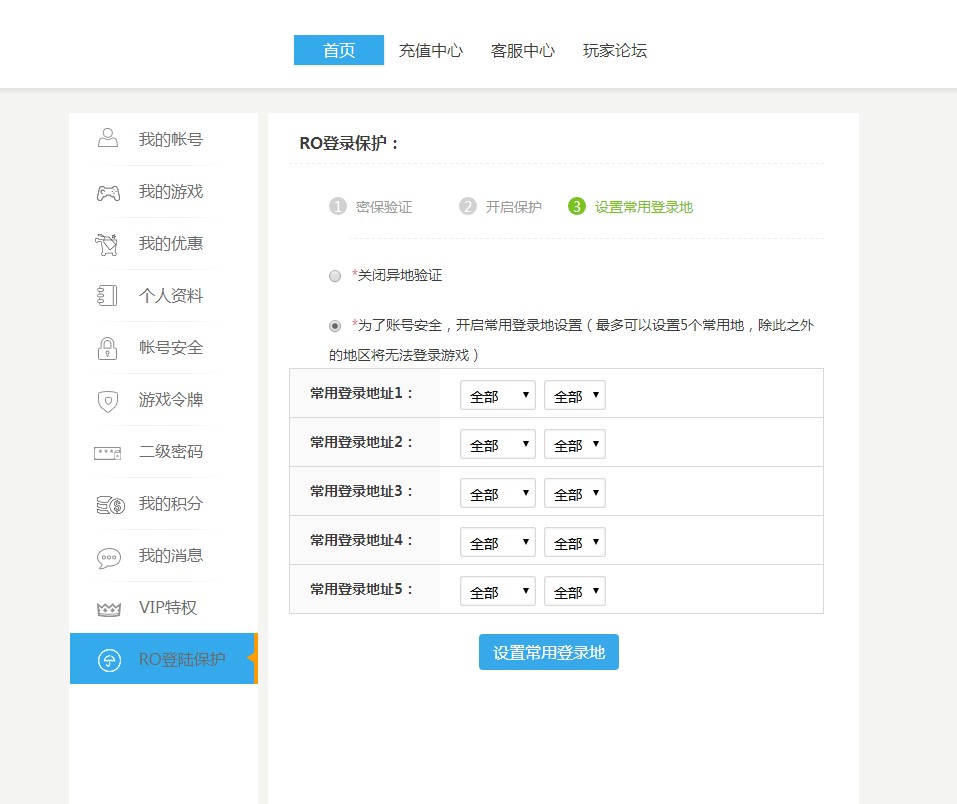Click the 我的积分 coins icon

[x=110, y=505]
